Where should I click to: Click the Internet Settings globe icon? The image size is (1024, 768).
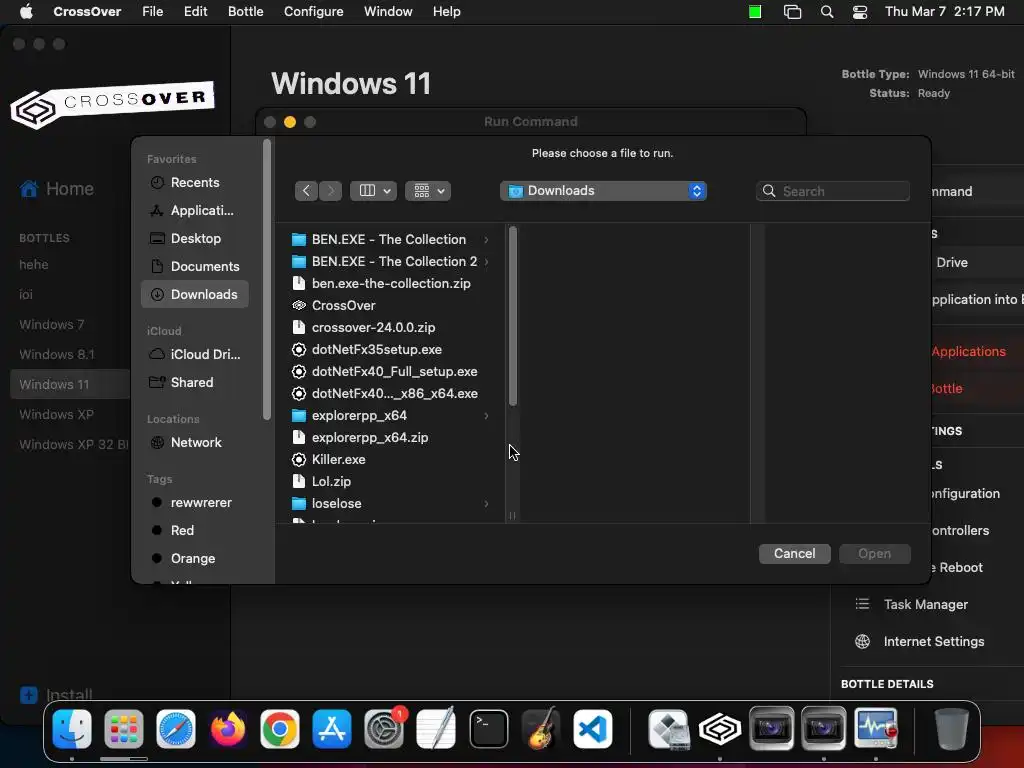point(862,641)
